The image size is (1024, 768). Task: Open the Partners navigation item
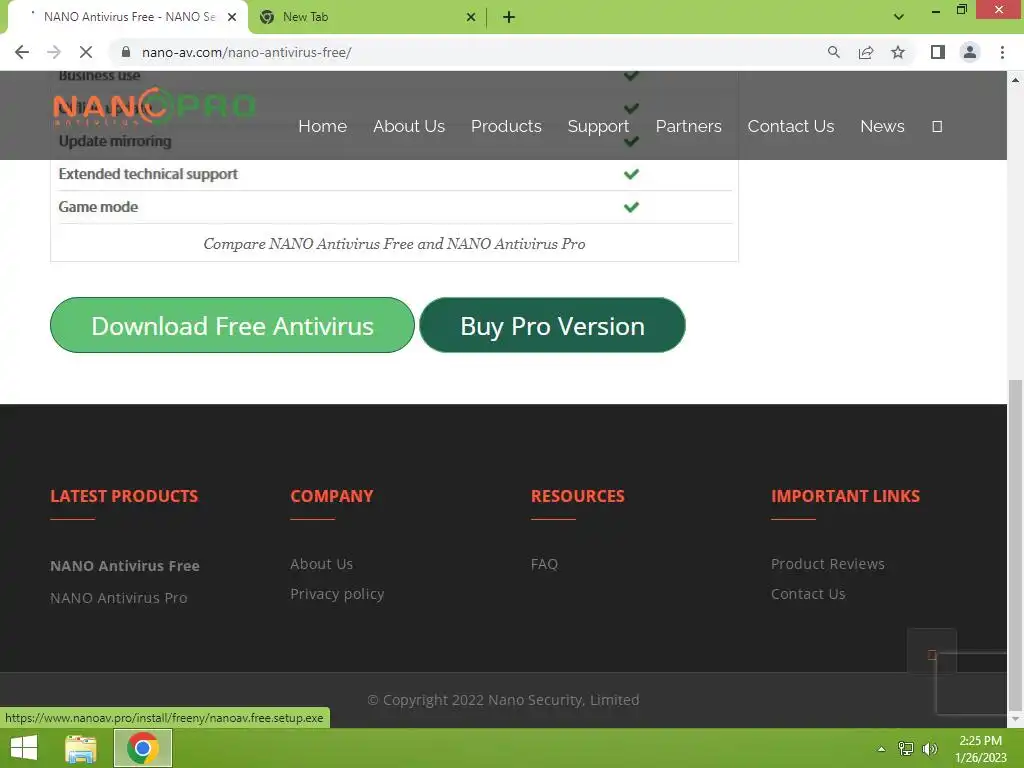tap(688, 126)
